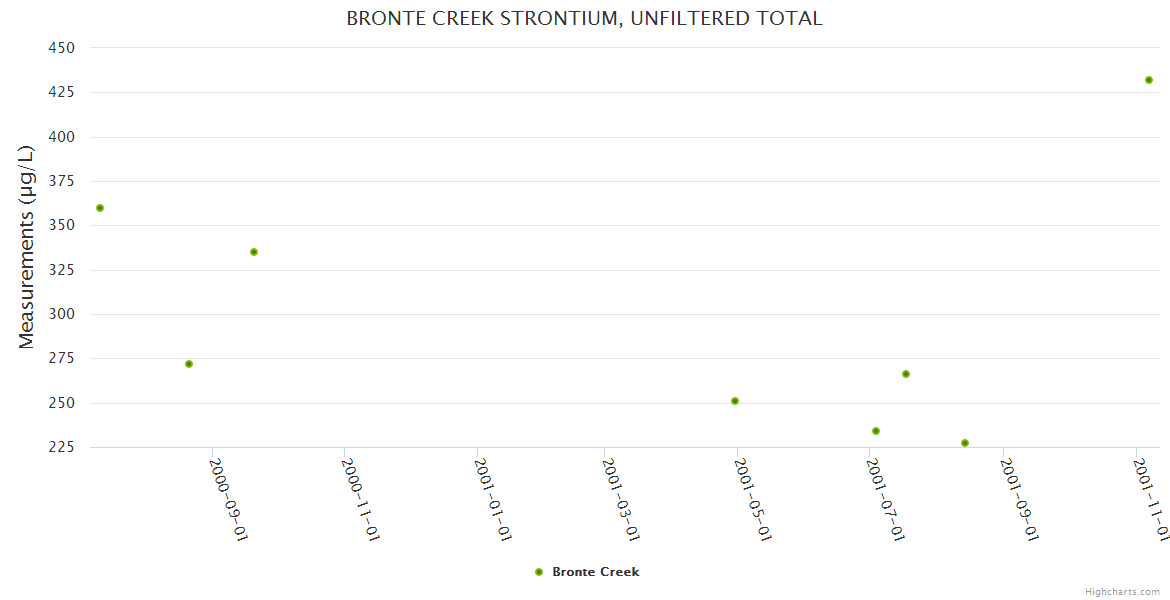Click the leftmost data point near 360
The image size is (1170, 600).
(100, 208)
